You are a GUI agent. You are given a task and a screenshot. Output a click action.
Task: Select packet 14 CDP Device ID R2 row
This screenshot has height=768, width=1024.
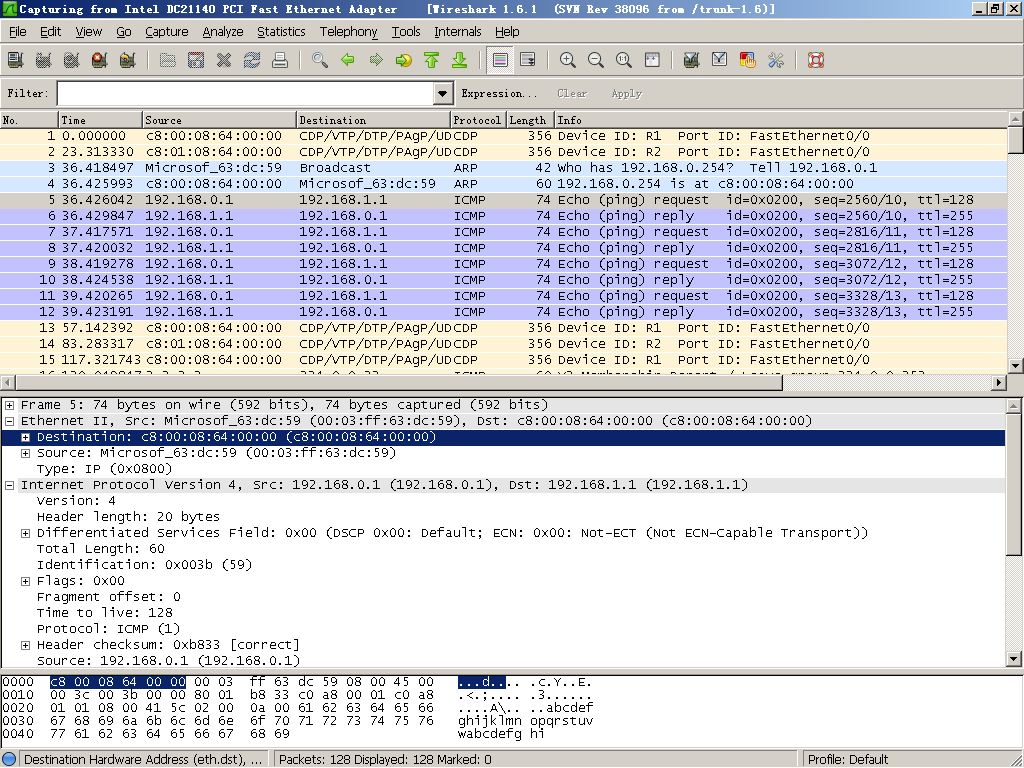(503, 344)
